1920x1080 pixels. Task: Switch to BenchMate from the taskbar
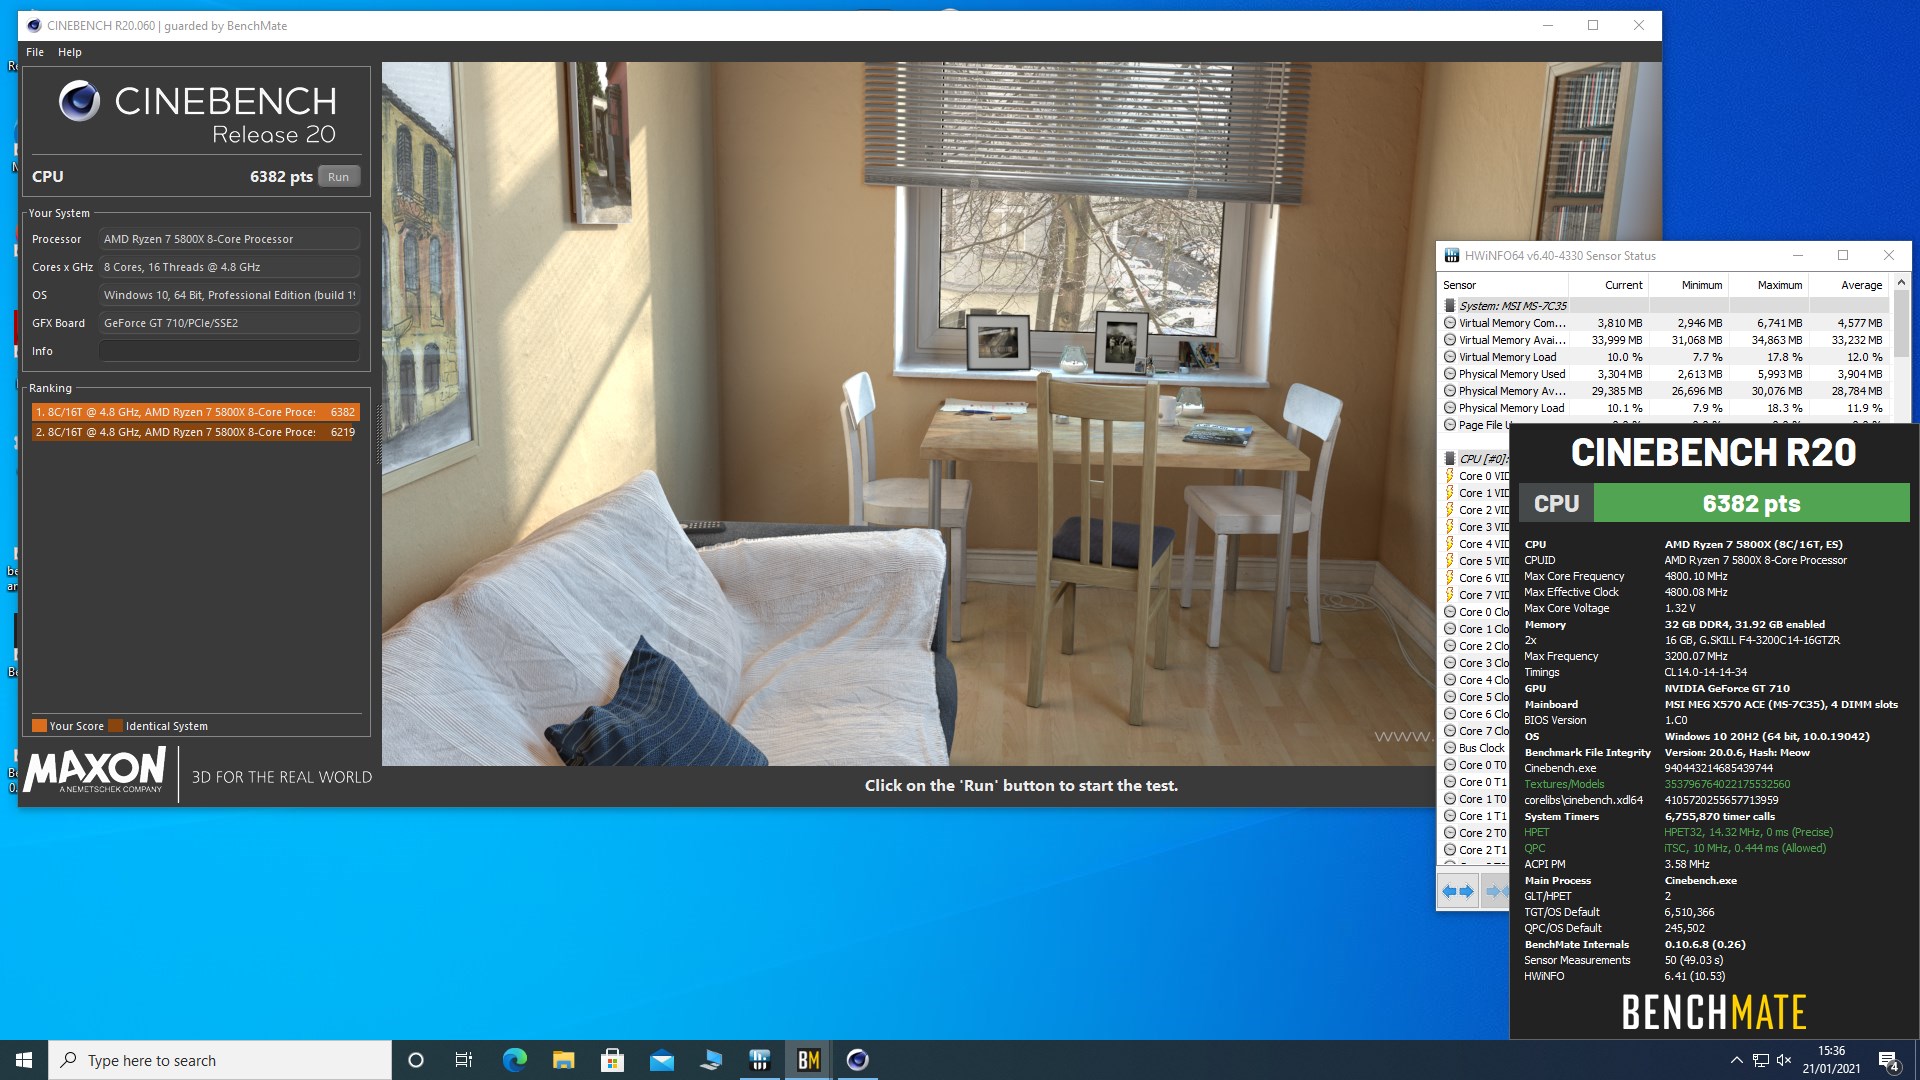[808, 1060]
